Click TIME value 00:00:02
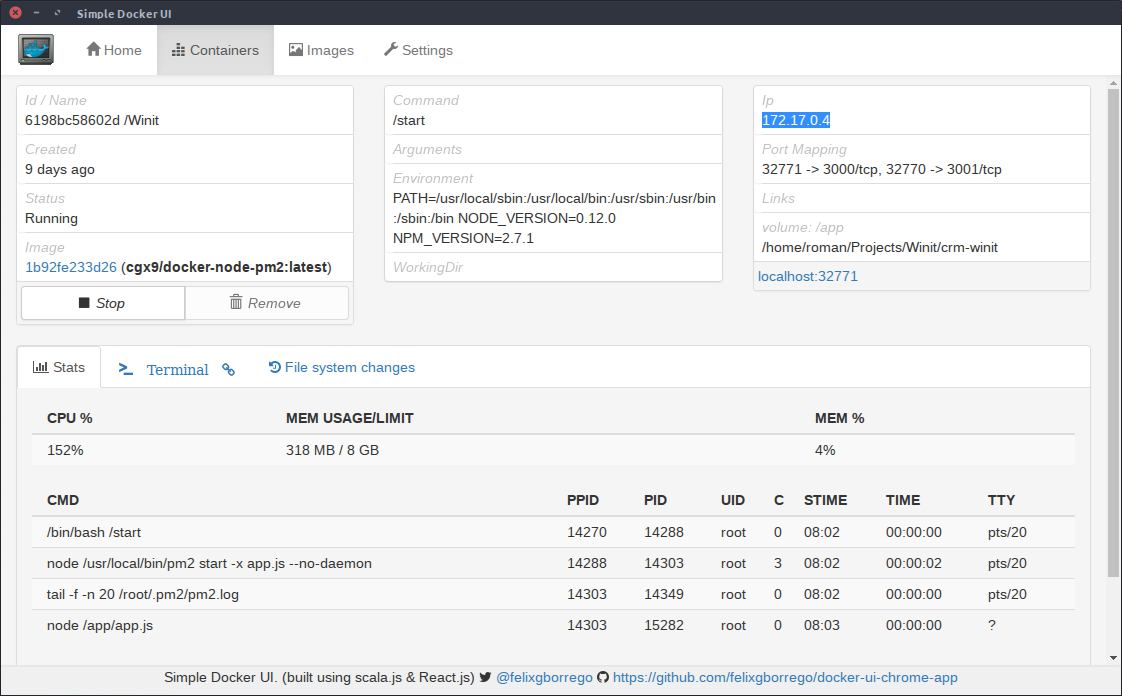 (x=914, y=563)
